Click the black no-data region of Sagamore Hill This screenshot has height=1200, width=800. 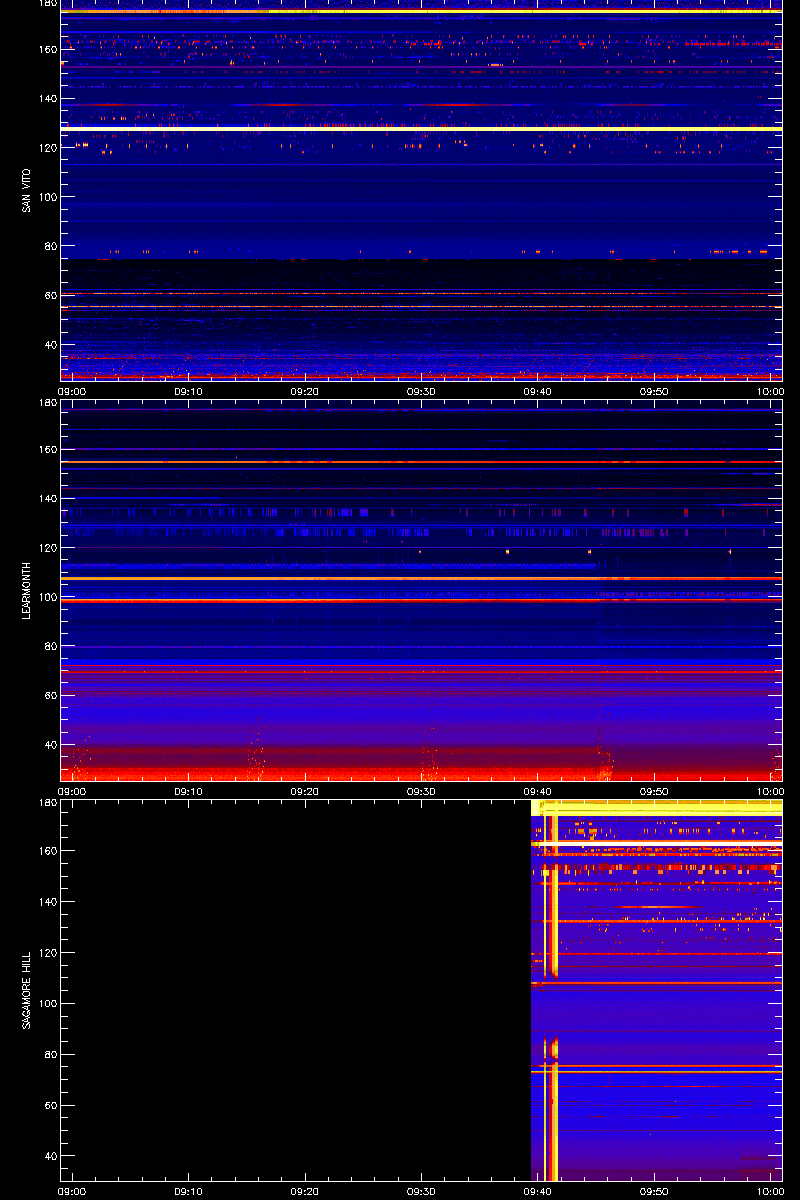pos(296,990)
